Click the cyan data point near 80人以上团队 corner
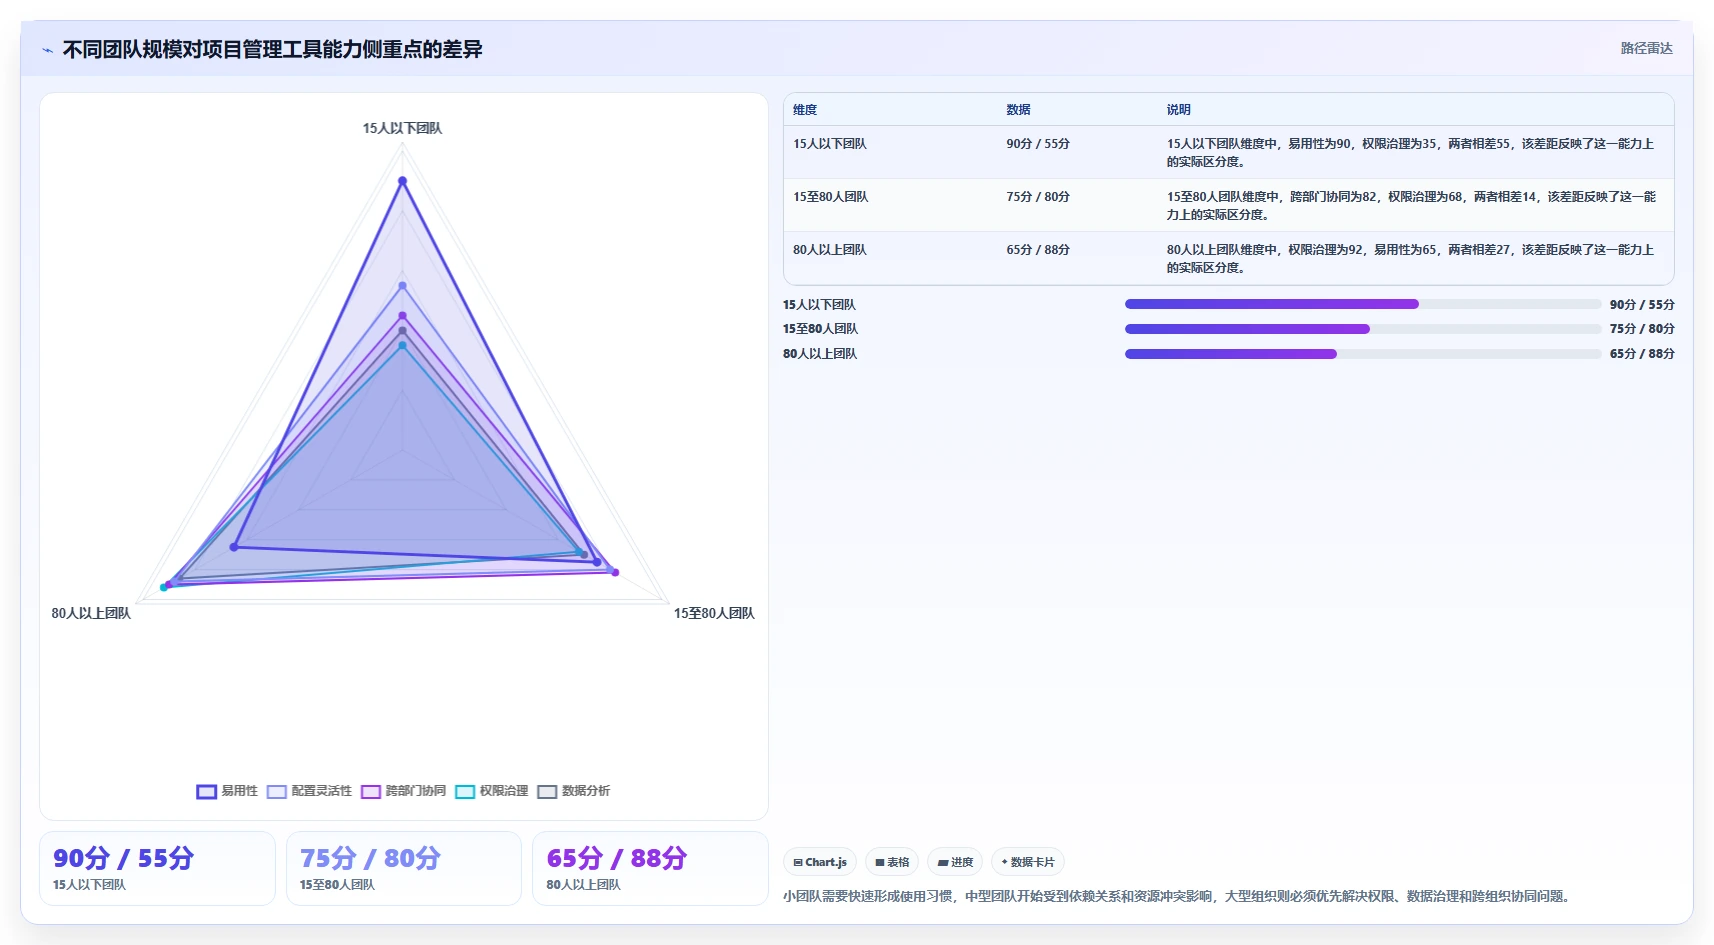Viewport: 1714px width, 945px height. (164, 587)
